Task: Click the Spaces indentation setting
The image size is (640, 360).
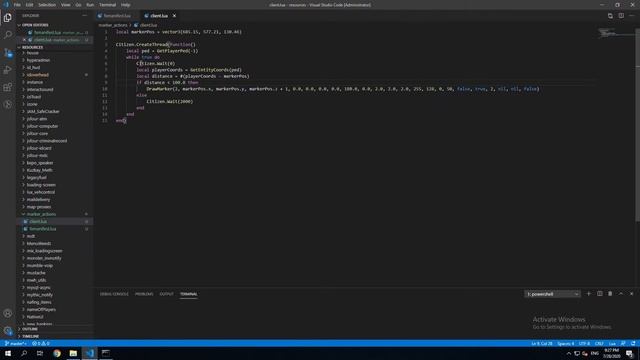Action: 566,344
